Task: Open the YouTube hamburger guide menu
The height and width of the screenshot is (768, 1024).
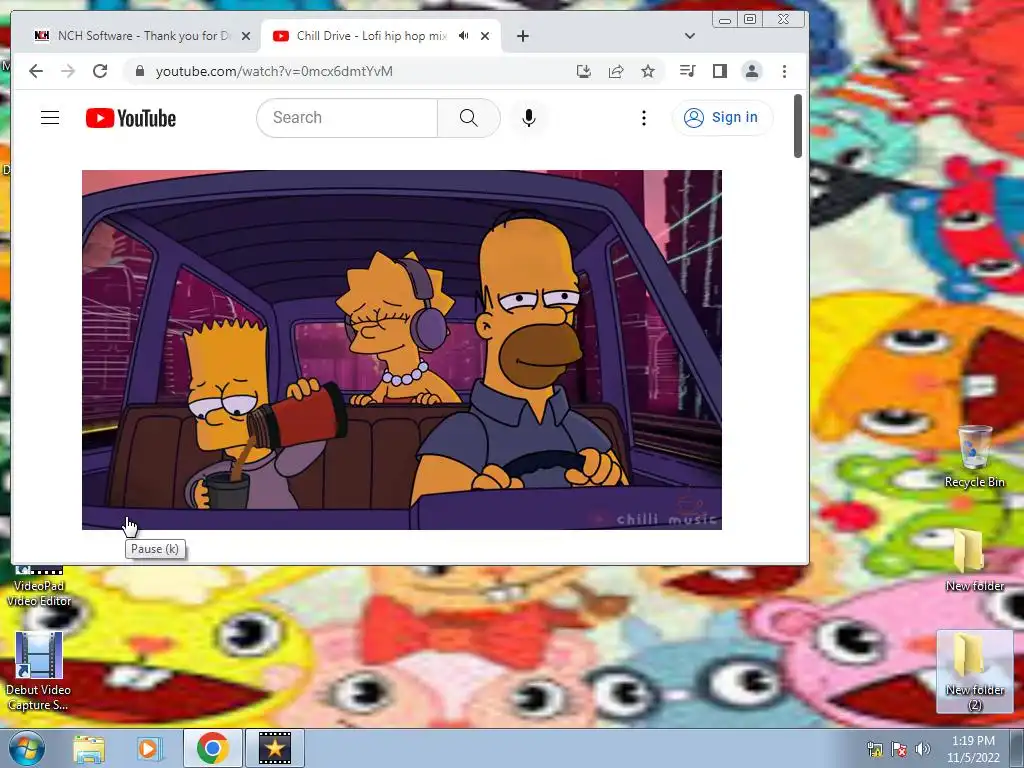Action: (x=50, y=118)
